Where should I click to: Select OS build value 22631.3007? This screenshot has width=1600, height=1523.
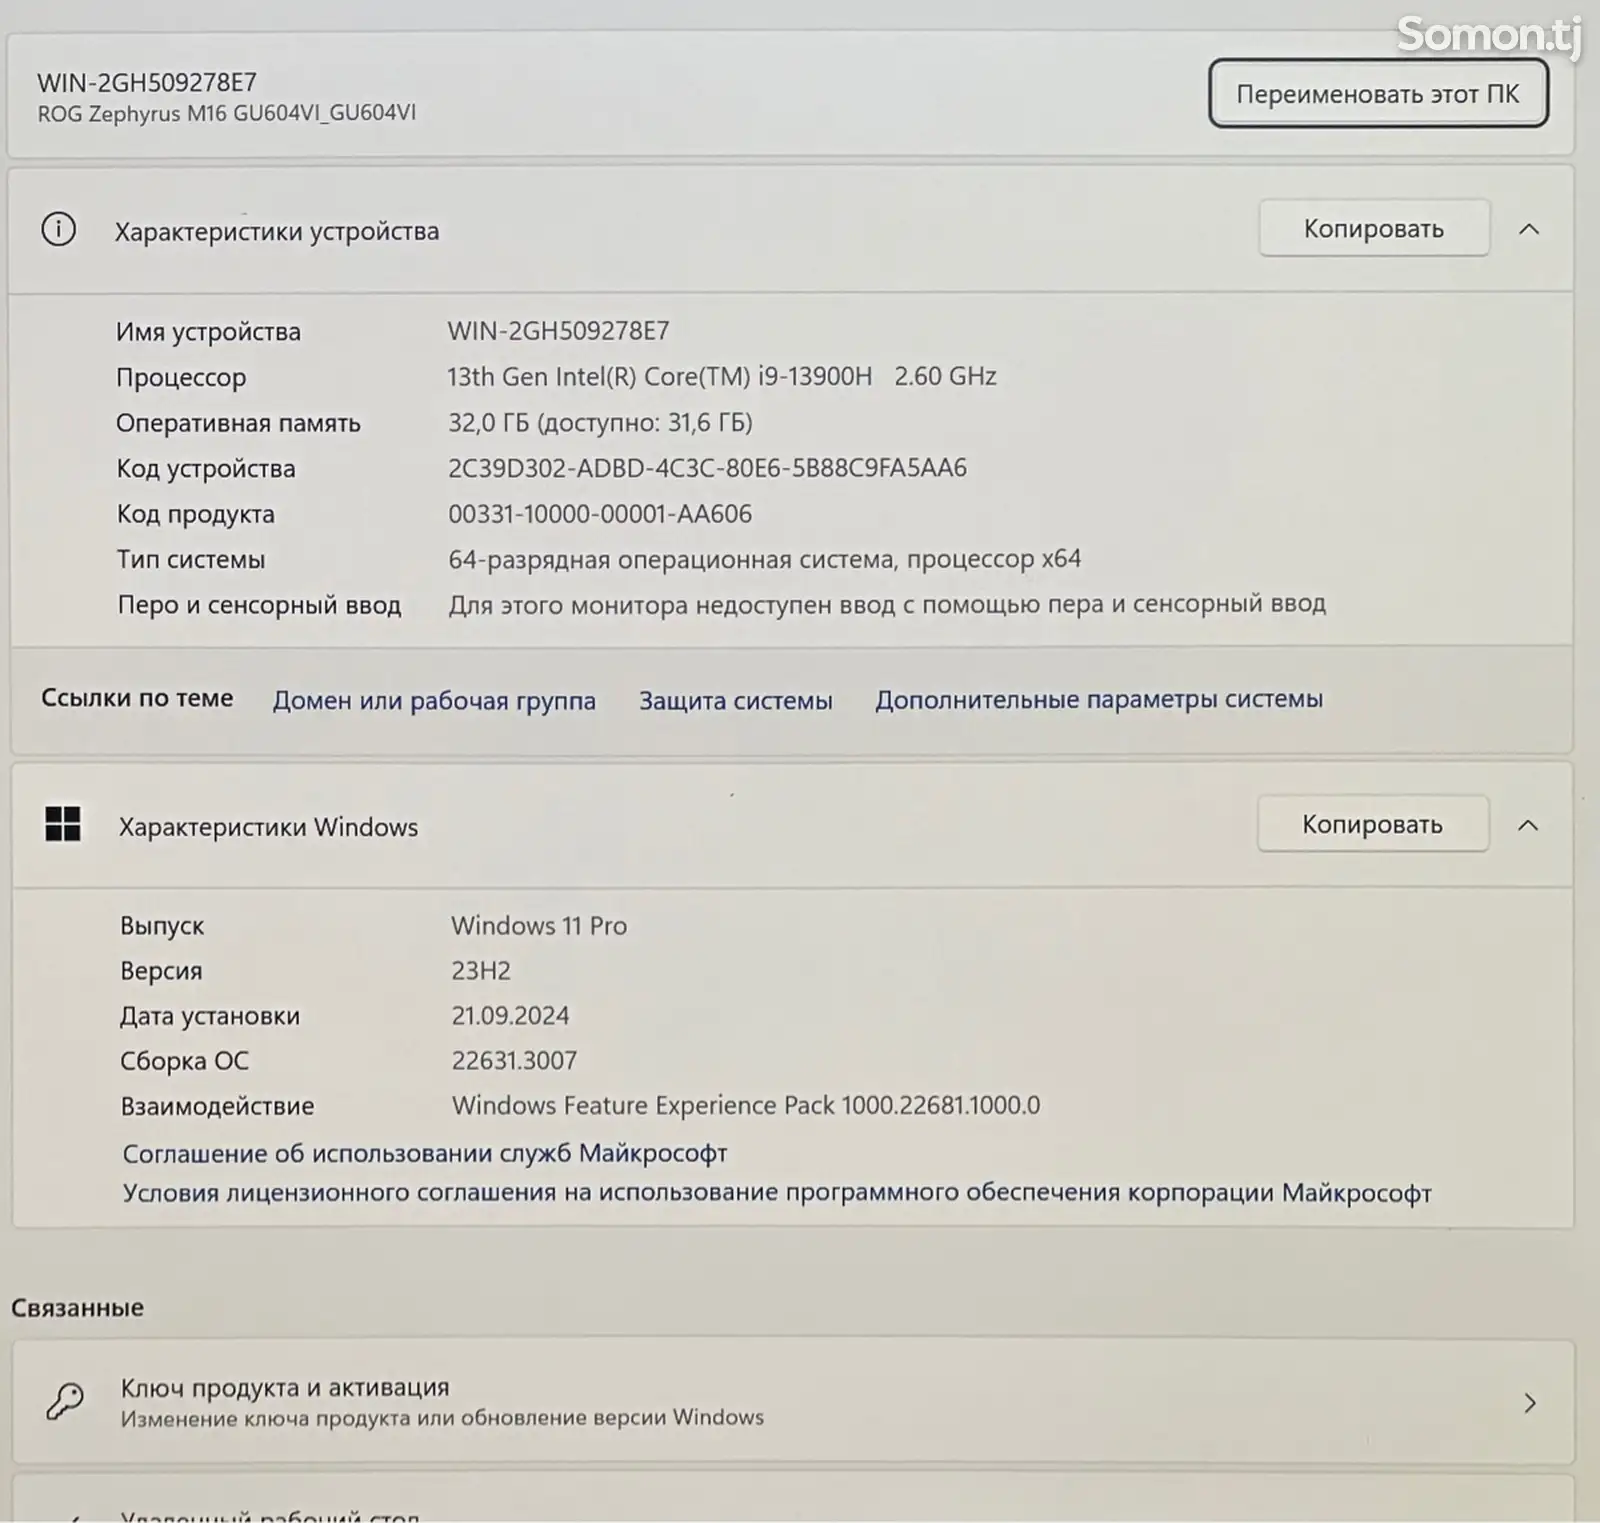pos(514,1060)
